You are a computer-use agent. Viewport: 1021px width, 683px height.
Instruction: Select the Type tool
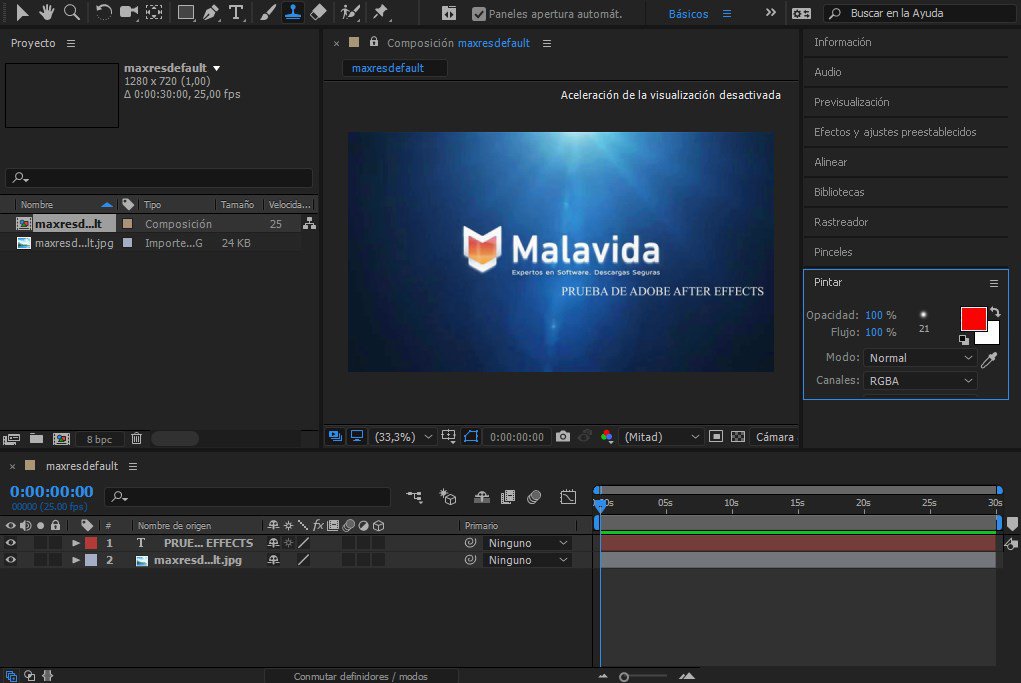tap(236, 13)
